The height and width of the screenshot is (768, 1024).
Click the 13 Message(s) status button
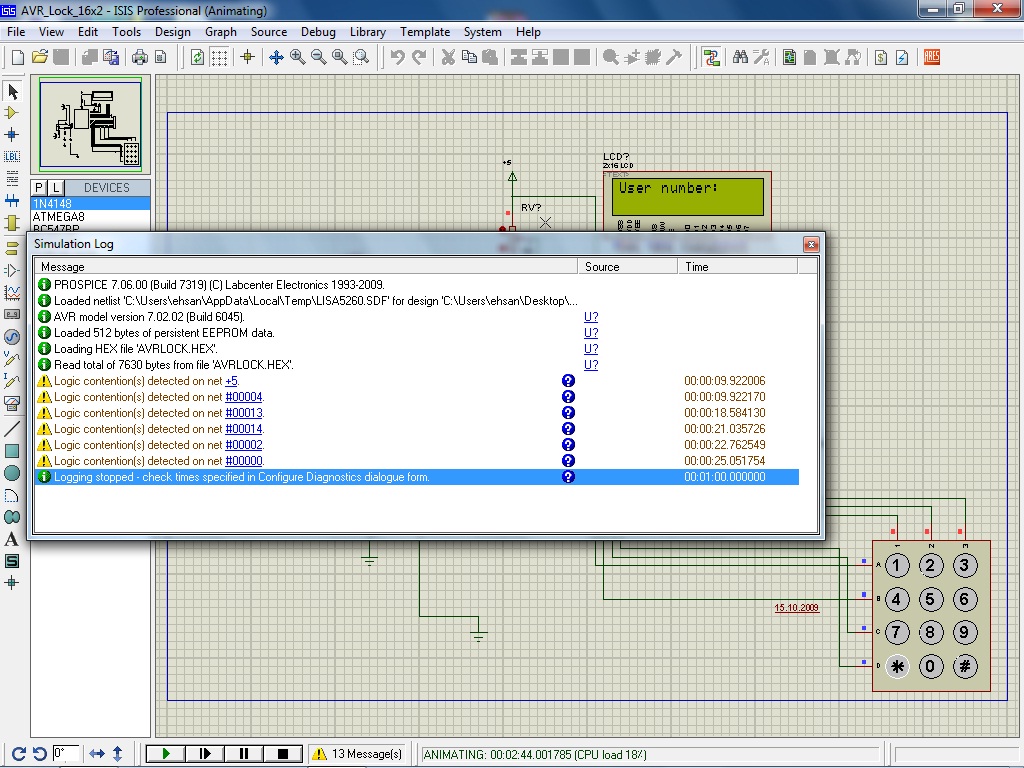[x=359, y=754]
